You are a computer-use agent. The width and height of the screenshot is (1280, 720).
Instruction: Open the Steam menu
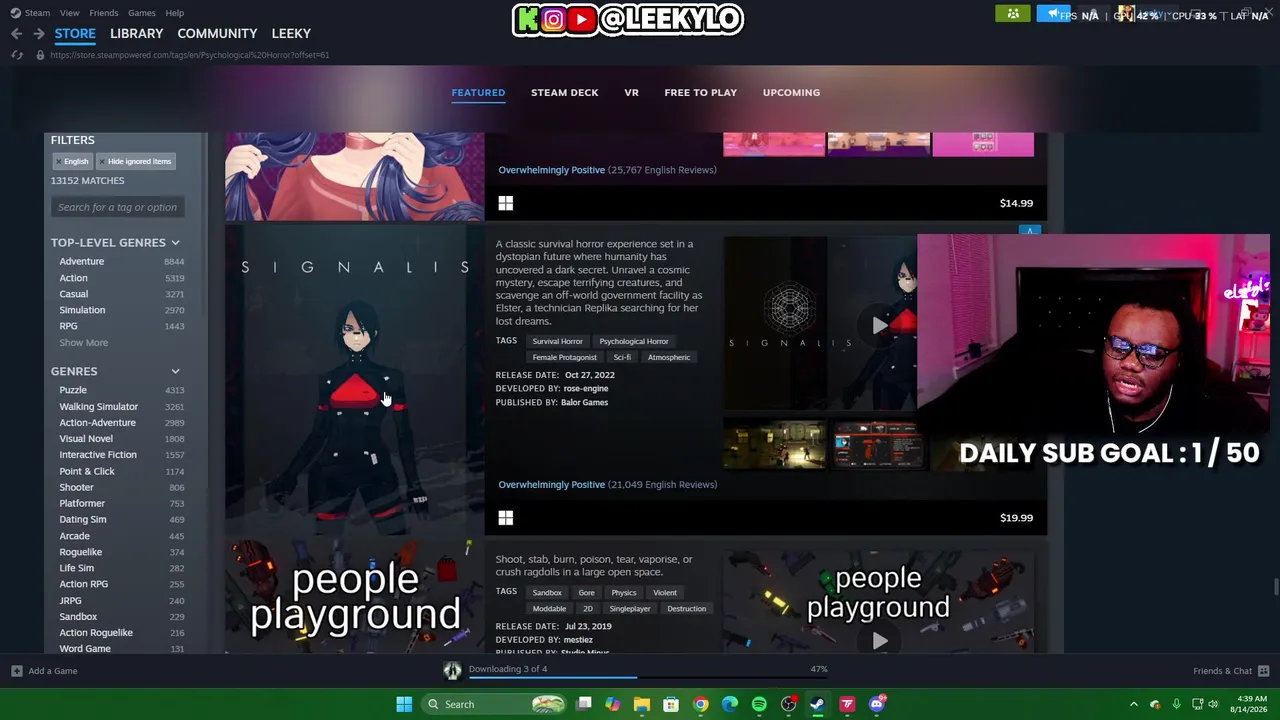(37, 13)
